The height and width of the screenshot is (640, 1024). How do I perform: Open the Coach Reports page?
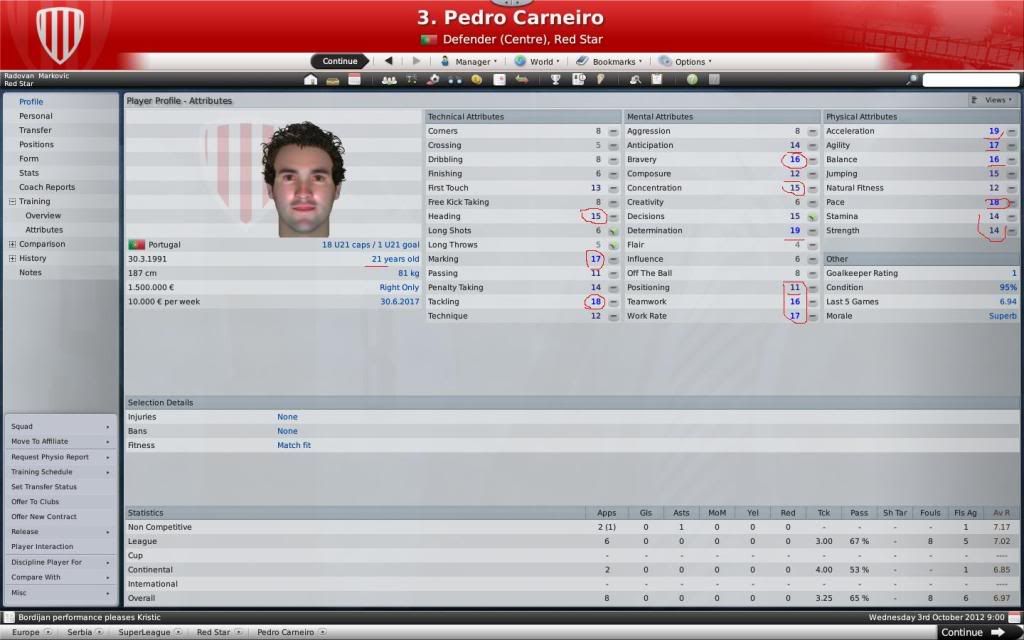coord(47,187)
